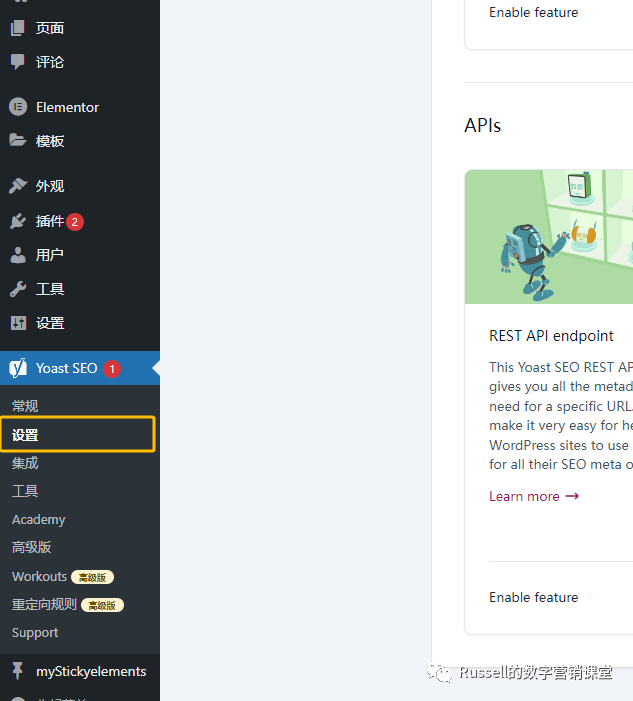Viewport: 633px width, 701px height.
Task: Open the 集成 (Integrations) submenu item
Action: click(x=25, y=463)
